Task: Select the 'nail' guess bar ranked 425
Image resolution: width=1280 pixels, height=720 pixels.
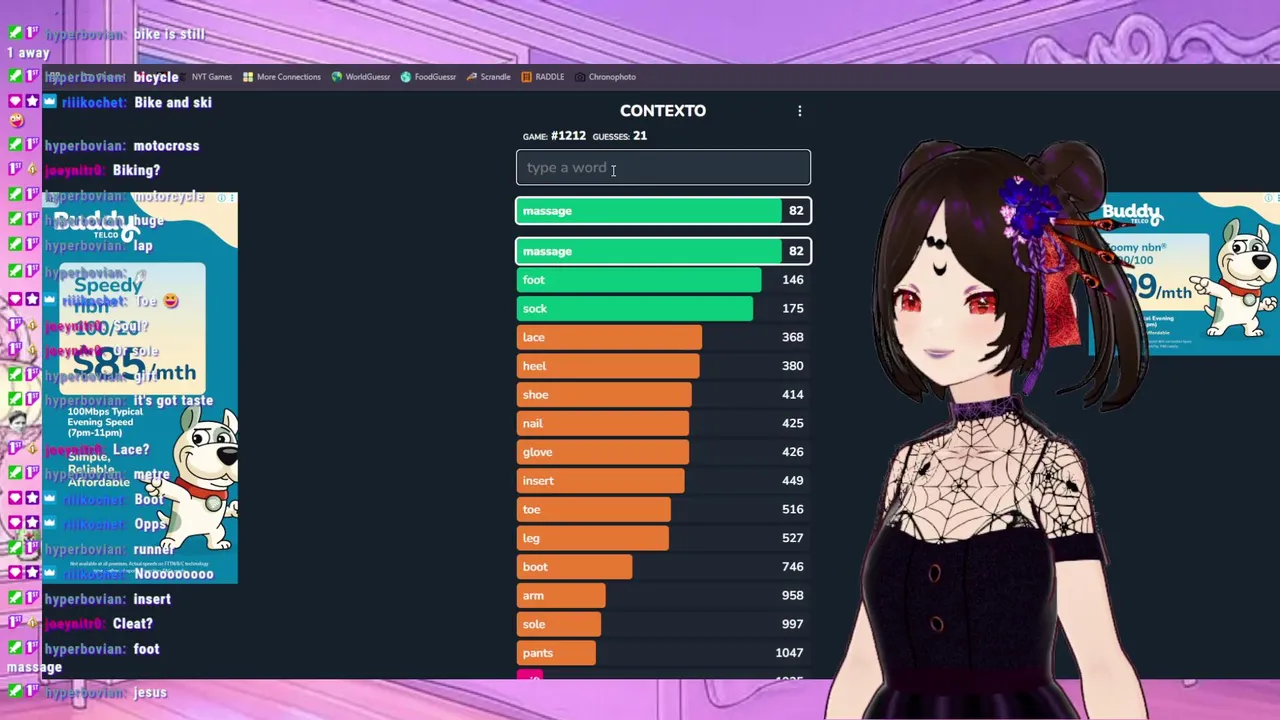Action: [x=663, y=423]
